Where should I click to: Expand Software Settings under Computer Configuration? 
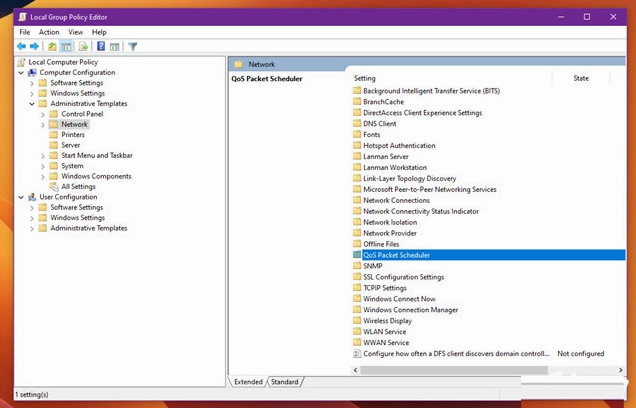32,83
